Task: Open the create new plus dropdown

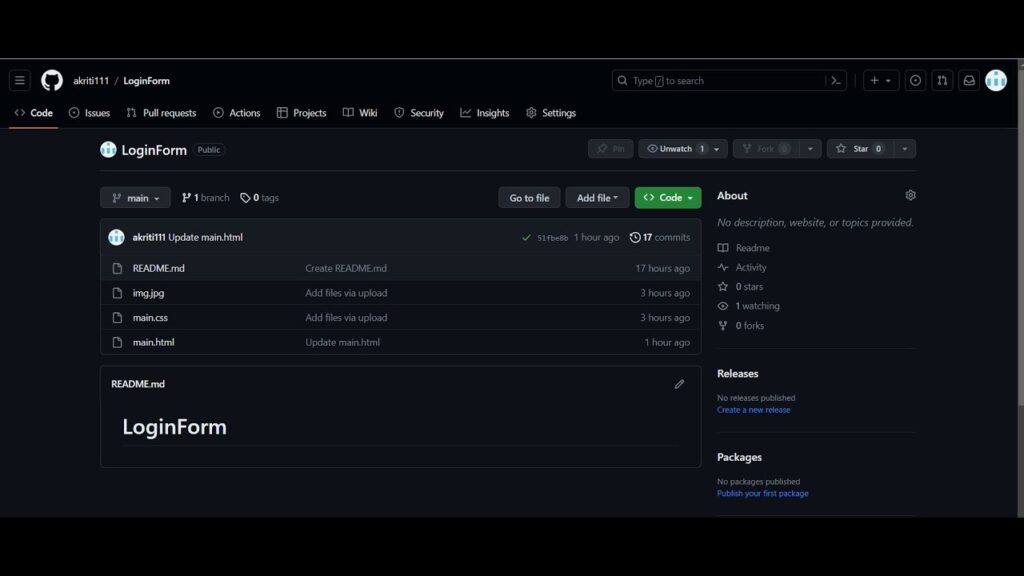Action: [x=881, y=81]
